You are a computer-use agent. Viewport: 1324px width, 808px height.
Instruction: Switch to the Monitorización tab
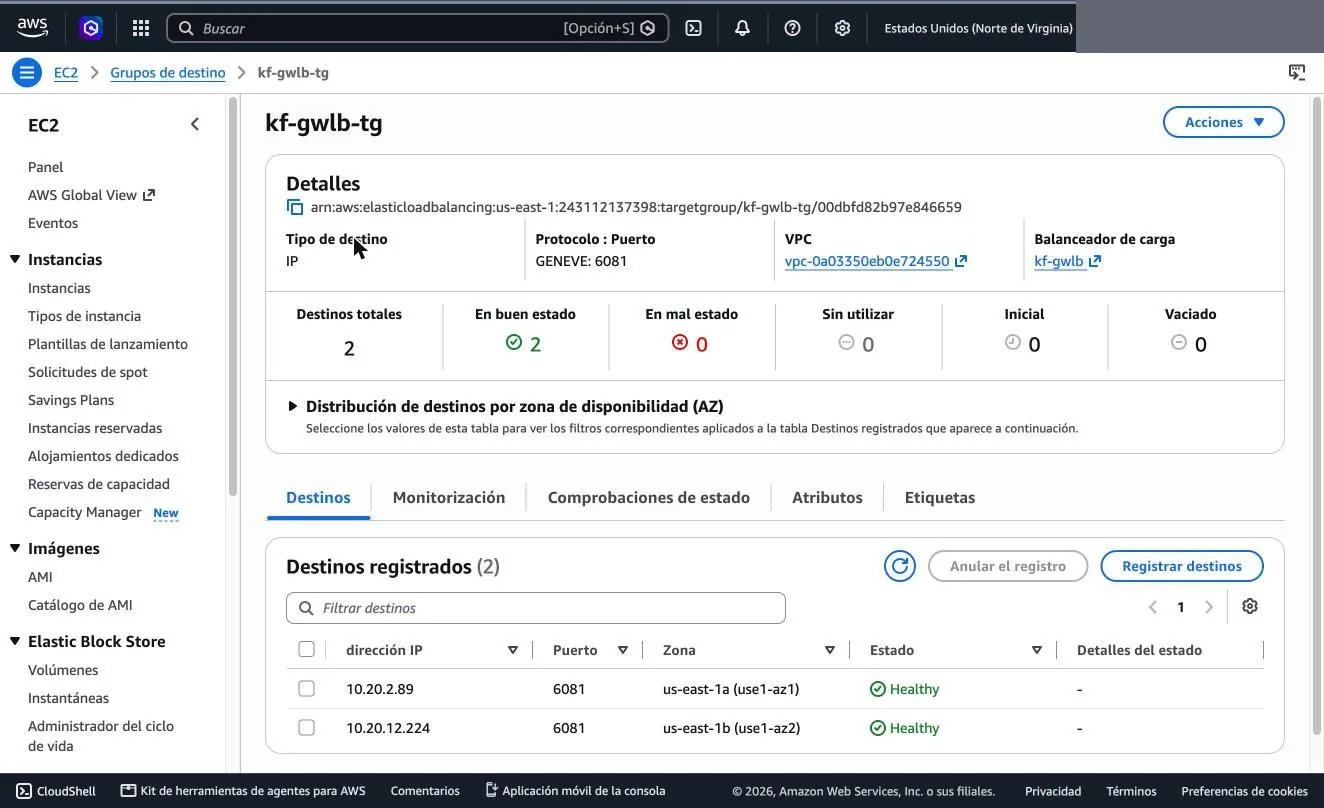coord(449,497)
